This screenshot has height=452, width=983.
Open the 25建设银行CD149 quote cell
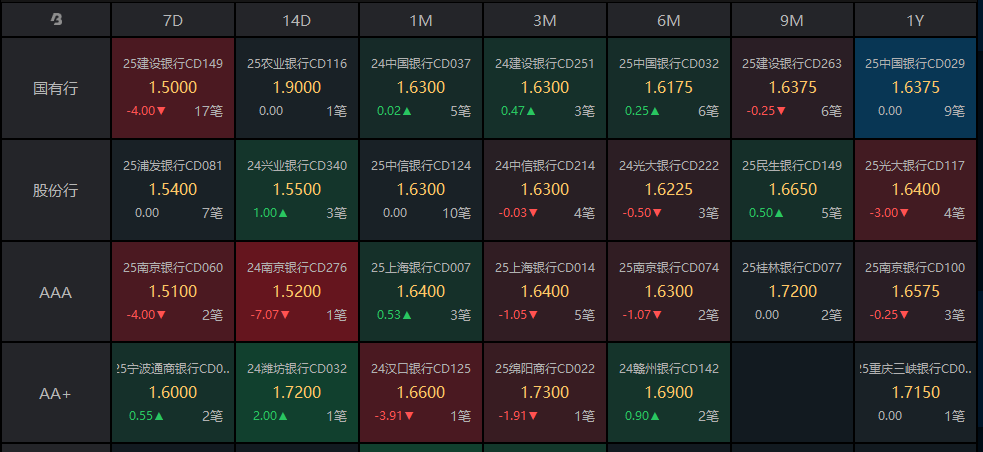pos(173,88)
